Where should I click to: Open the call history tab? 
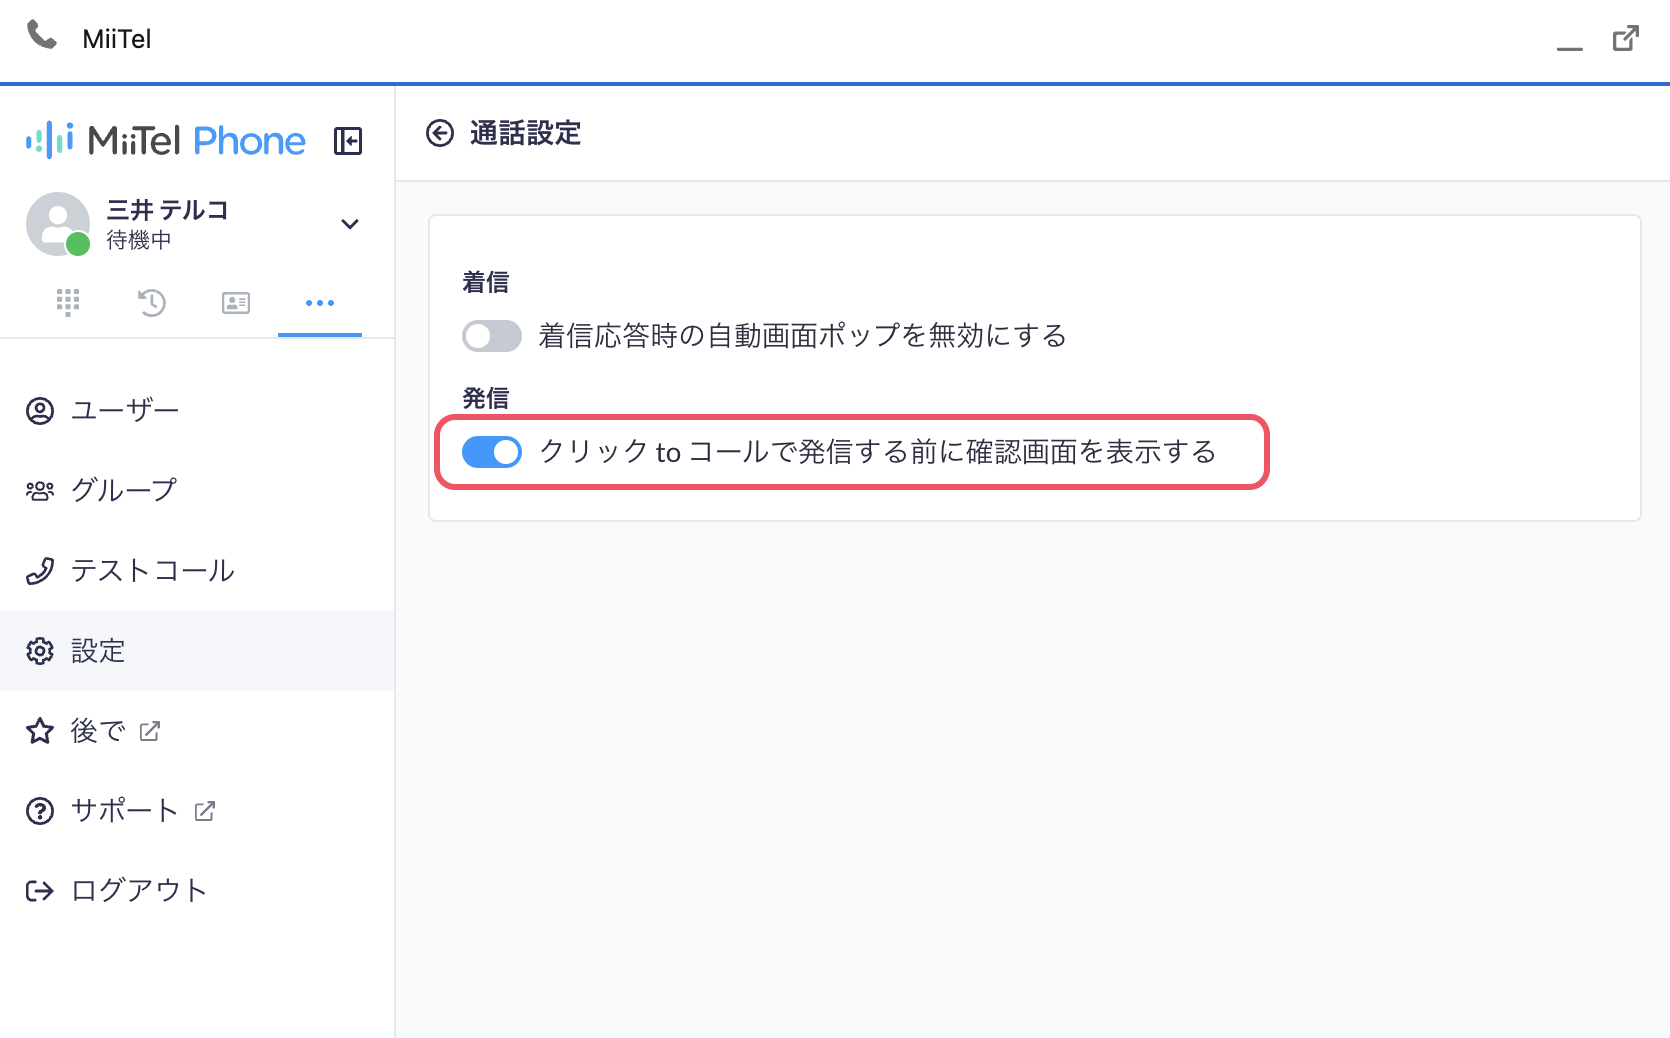(152, 302)
